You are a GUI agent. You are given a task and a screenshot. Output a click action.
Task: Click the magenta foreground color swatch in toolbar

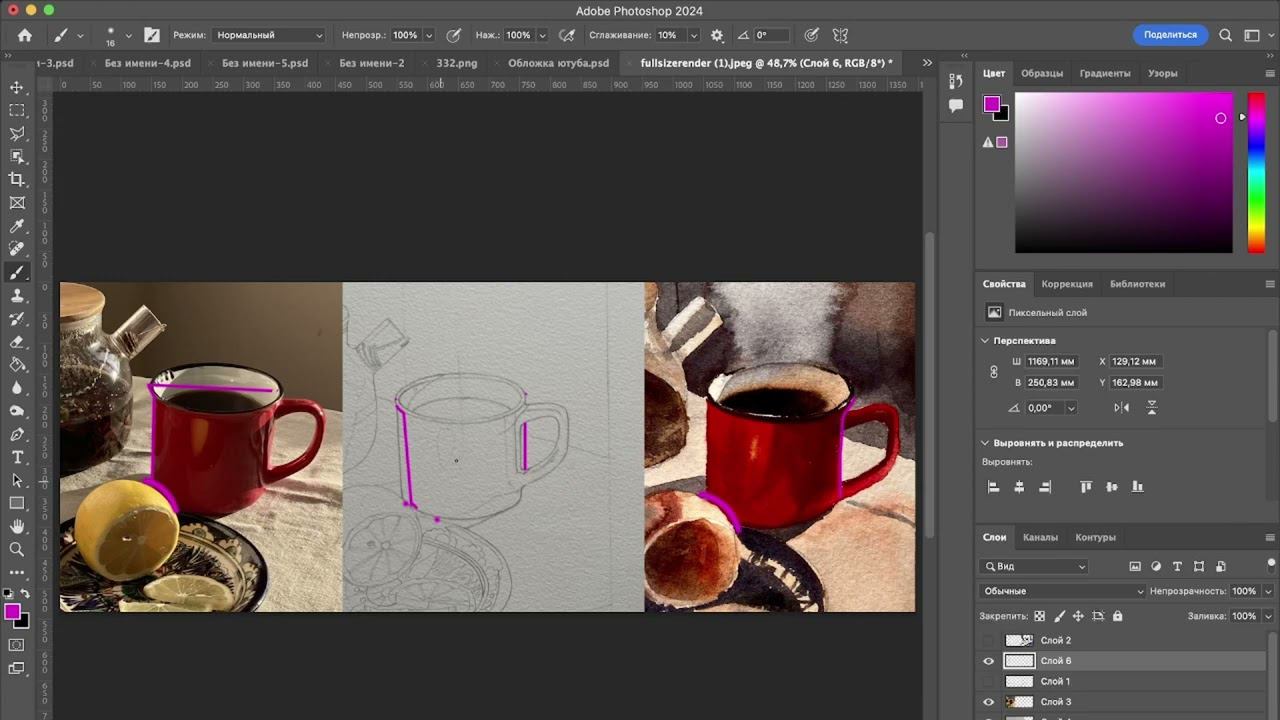pos(12,612)
